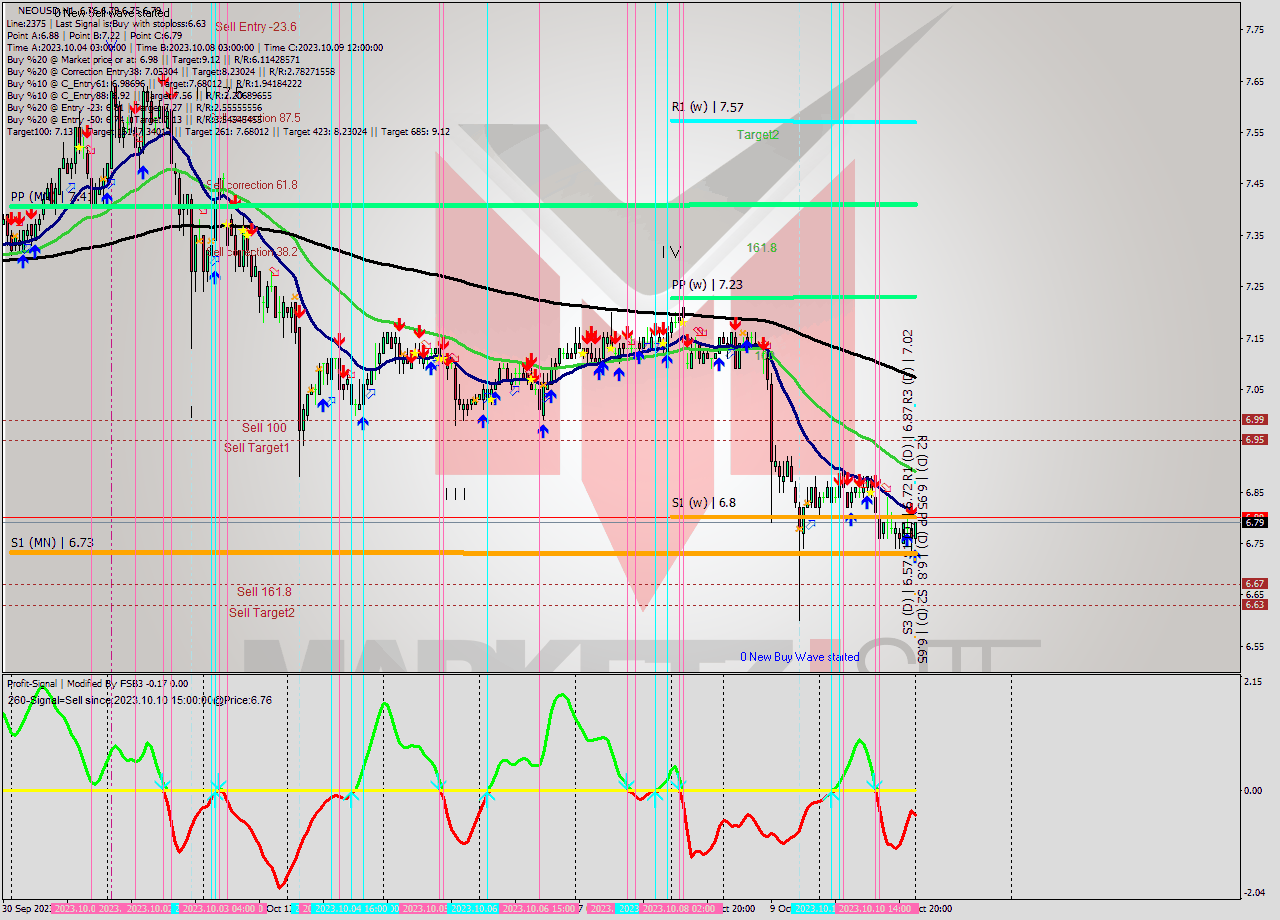1280x920 pixels.
Task: Click the 'Sell 100' level label
Action: [264, 427]
